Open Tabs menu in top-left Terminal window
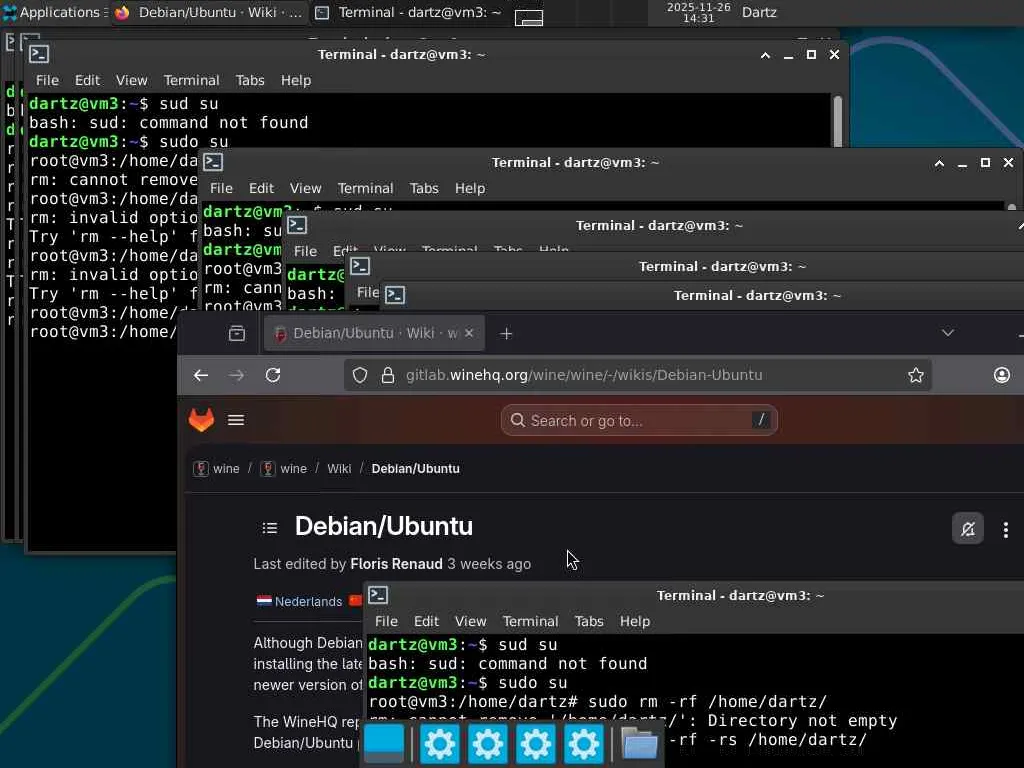1024x768 pixels. coord(250,80)
